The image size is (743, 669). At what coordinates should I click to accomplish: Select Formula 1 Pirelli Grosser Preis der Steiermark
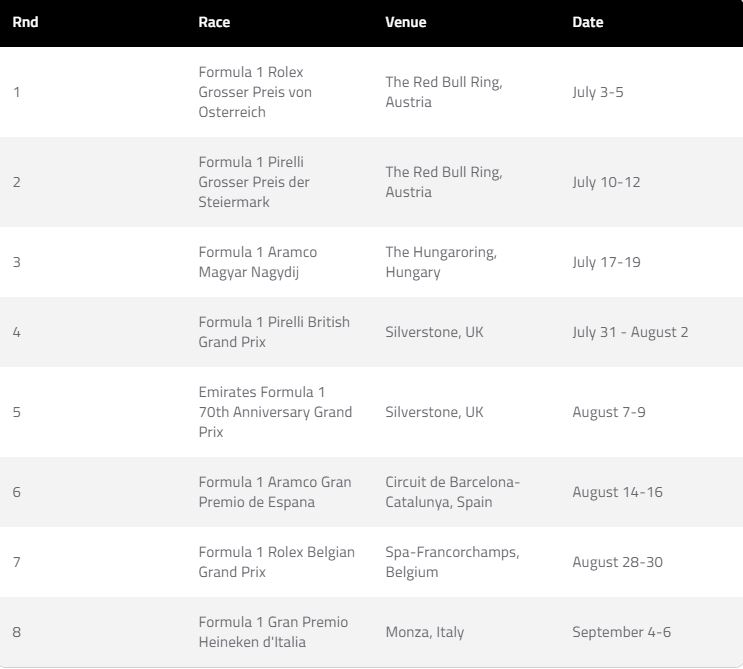[254, 182]
